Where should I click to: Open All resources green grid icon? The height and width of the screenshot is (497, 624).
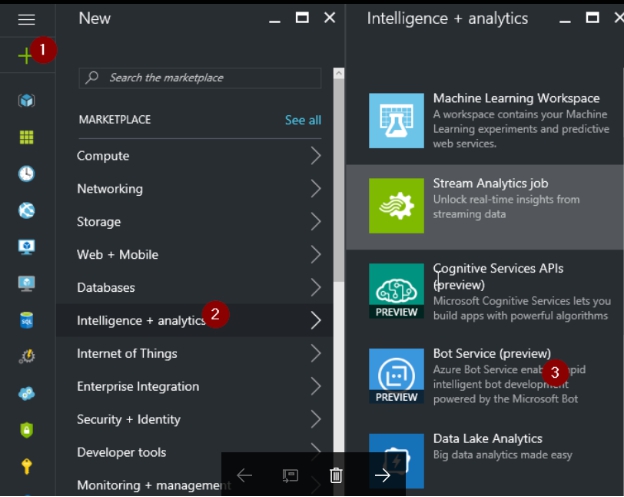click(26, 137)
